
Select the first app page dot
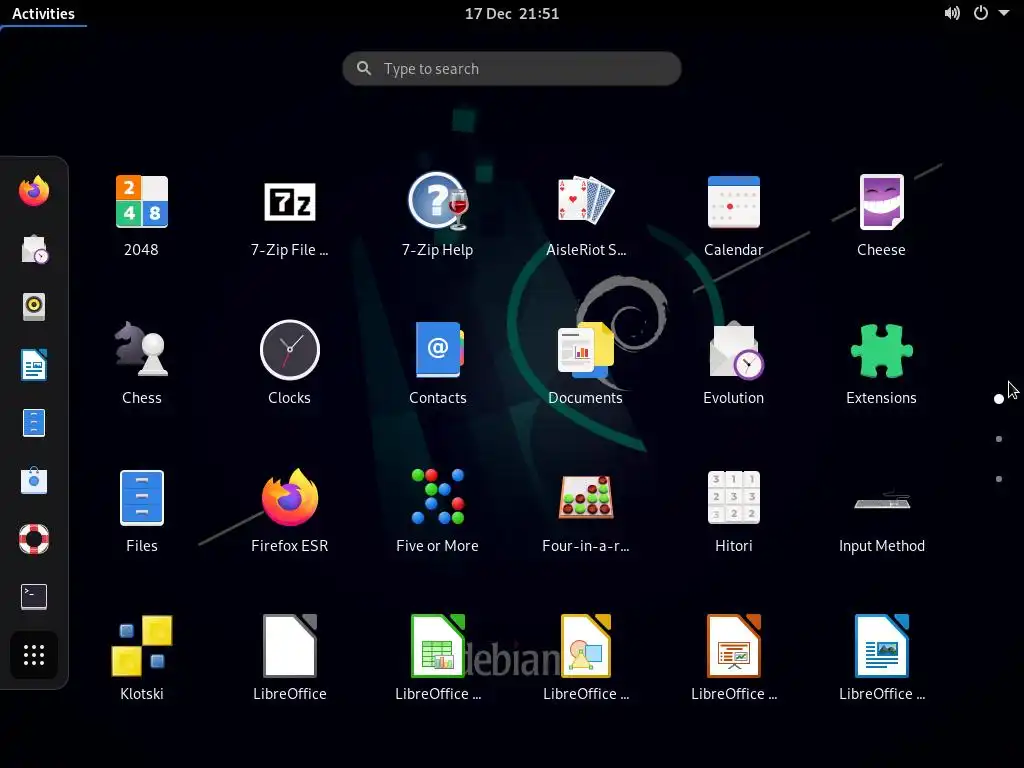(x=999, y=399)
